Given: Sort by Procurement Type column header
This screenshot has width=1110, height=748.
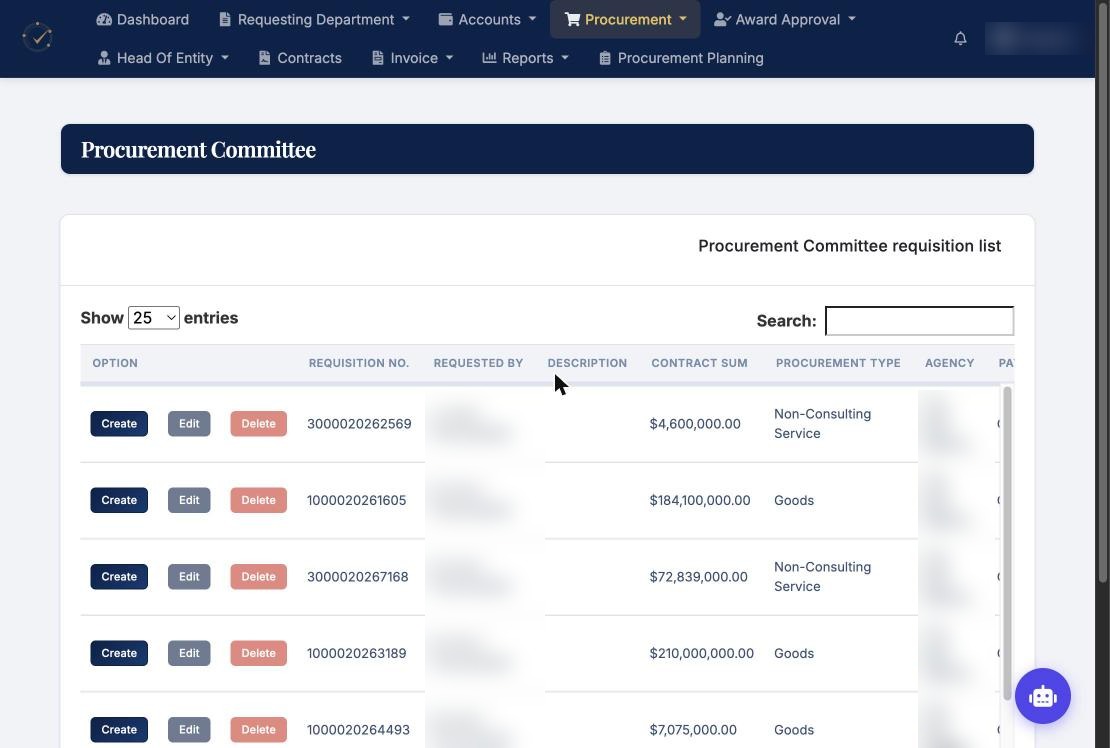Looking at the screenshot, I should click(x=838, y=363).
